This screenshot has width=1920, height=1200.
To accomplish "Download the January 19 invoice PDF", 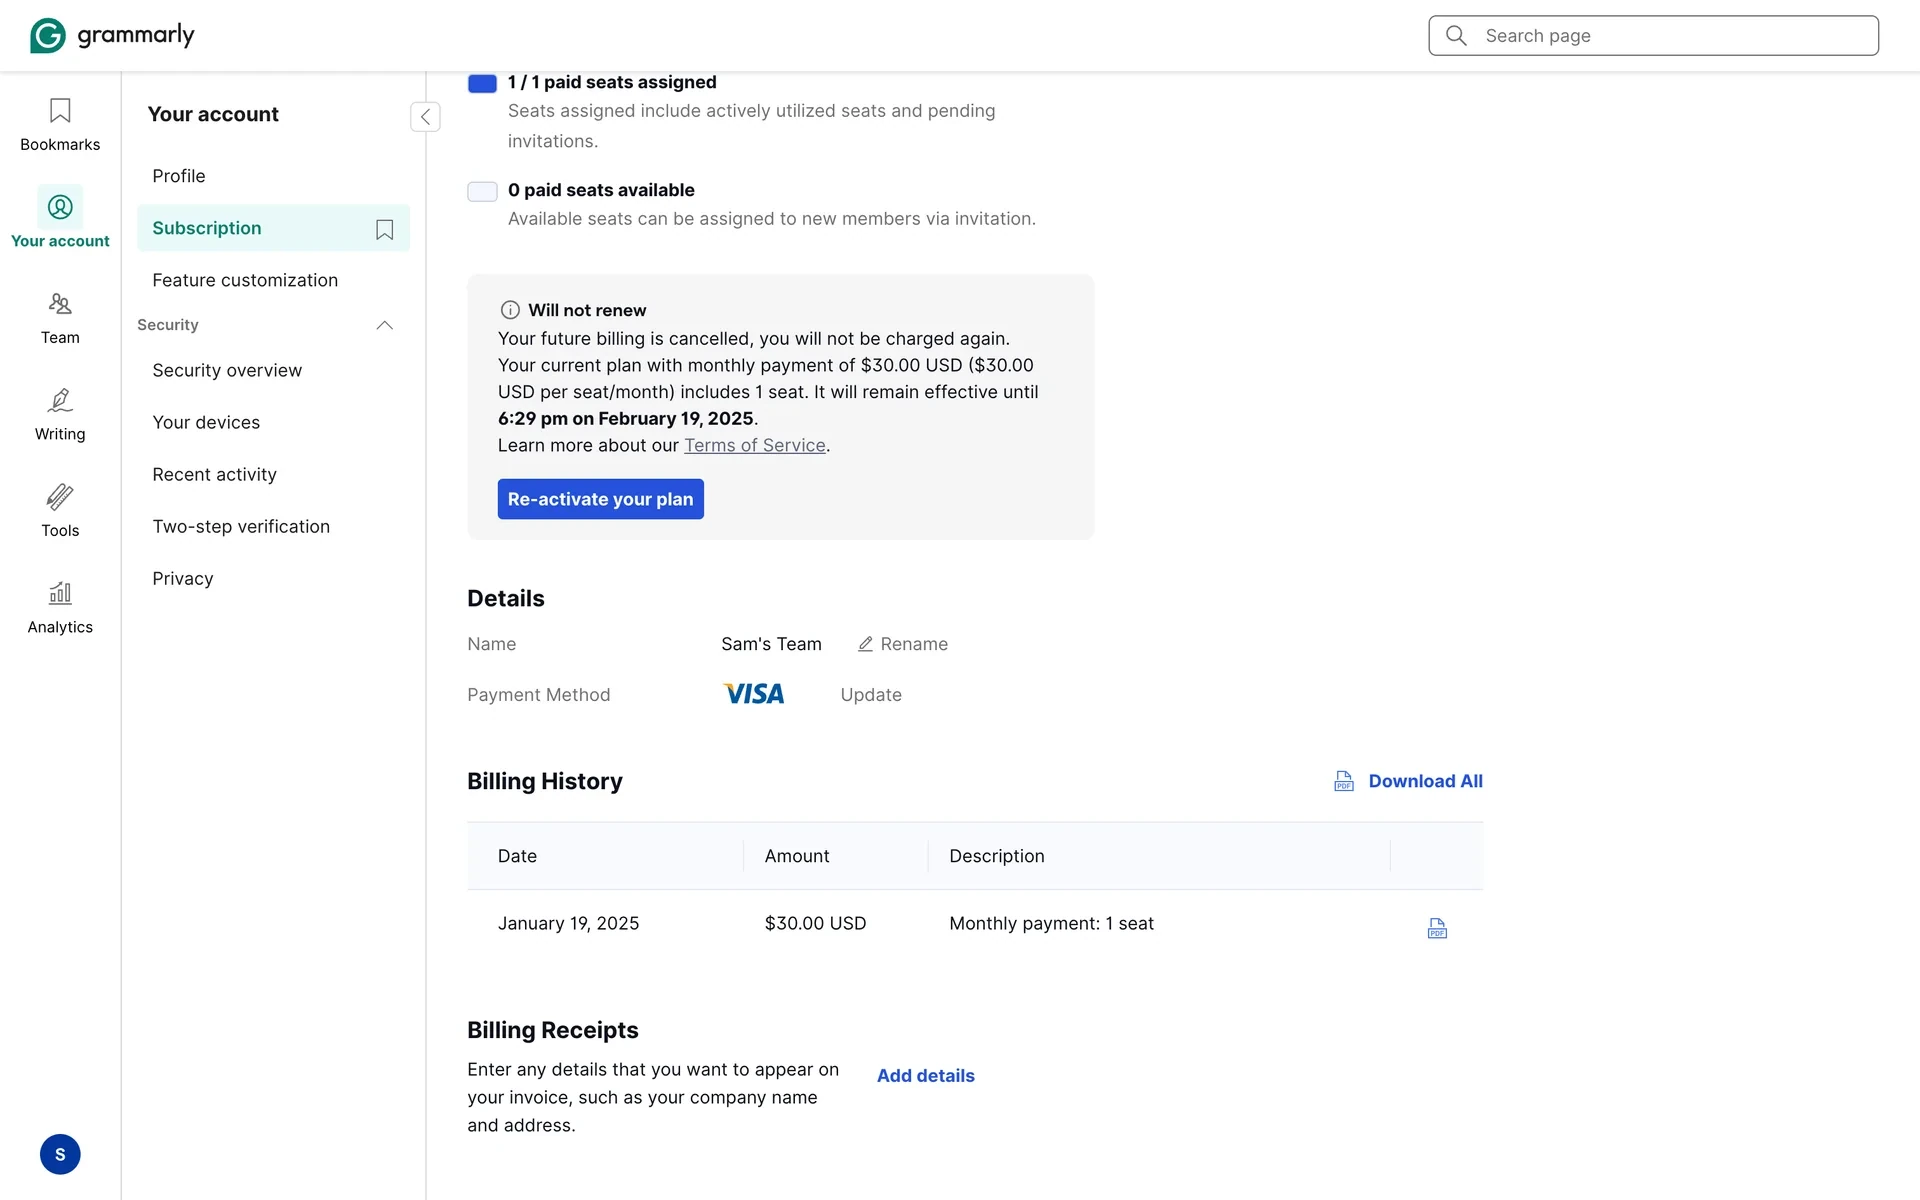I will click(1437, 928).
